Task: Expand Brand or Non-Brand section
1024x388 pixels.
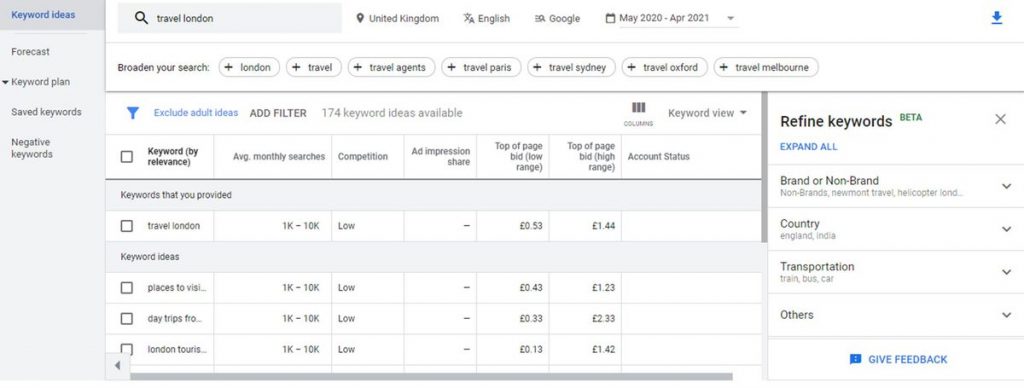Action: point(1006,186)
